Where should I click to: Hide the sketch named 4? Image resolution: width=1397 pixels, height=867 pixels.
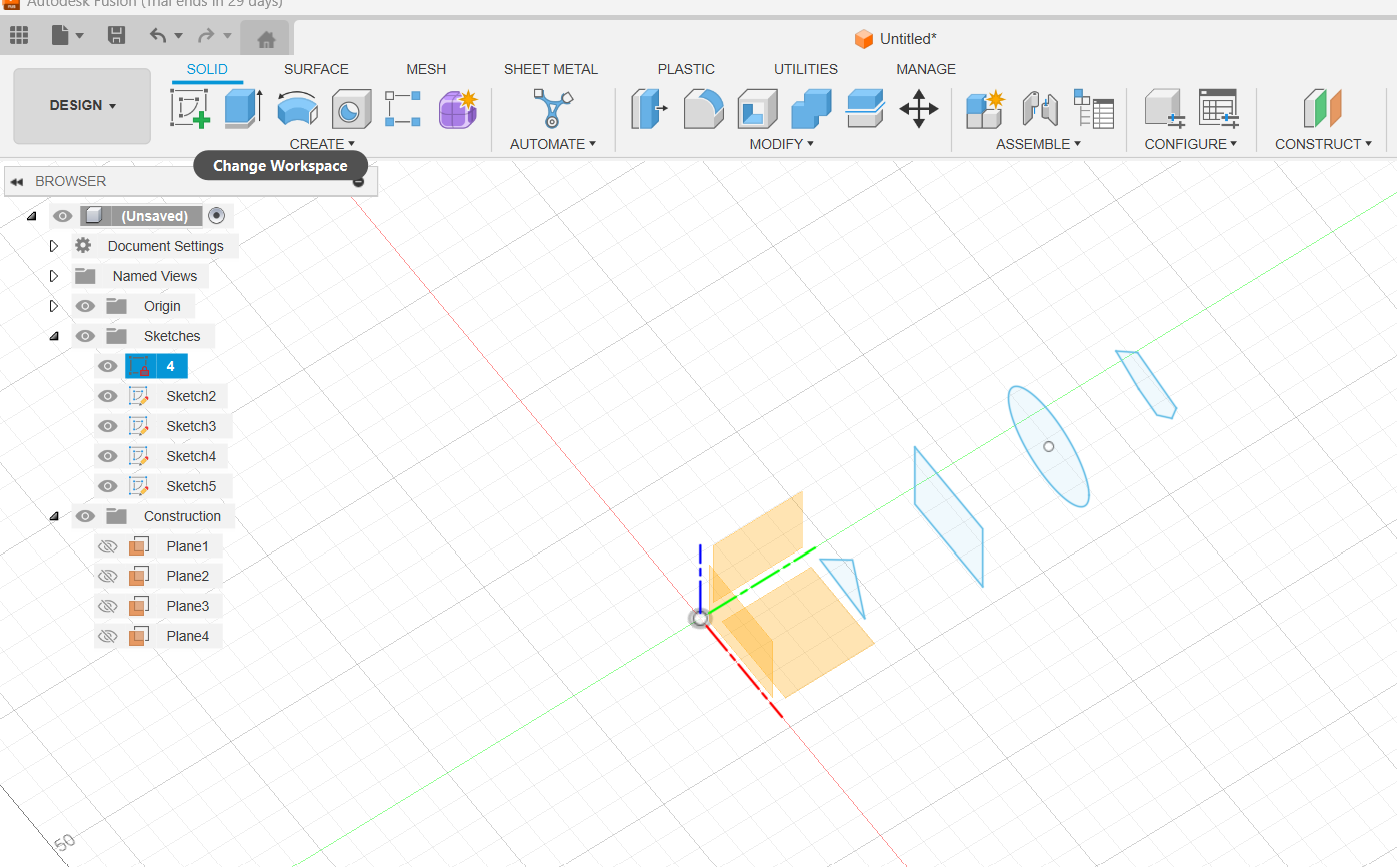tap(108, 366)
